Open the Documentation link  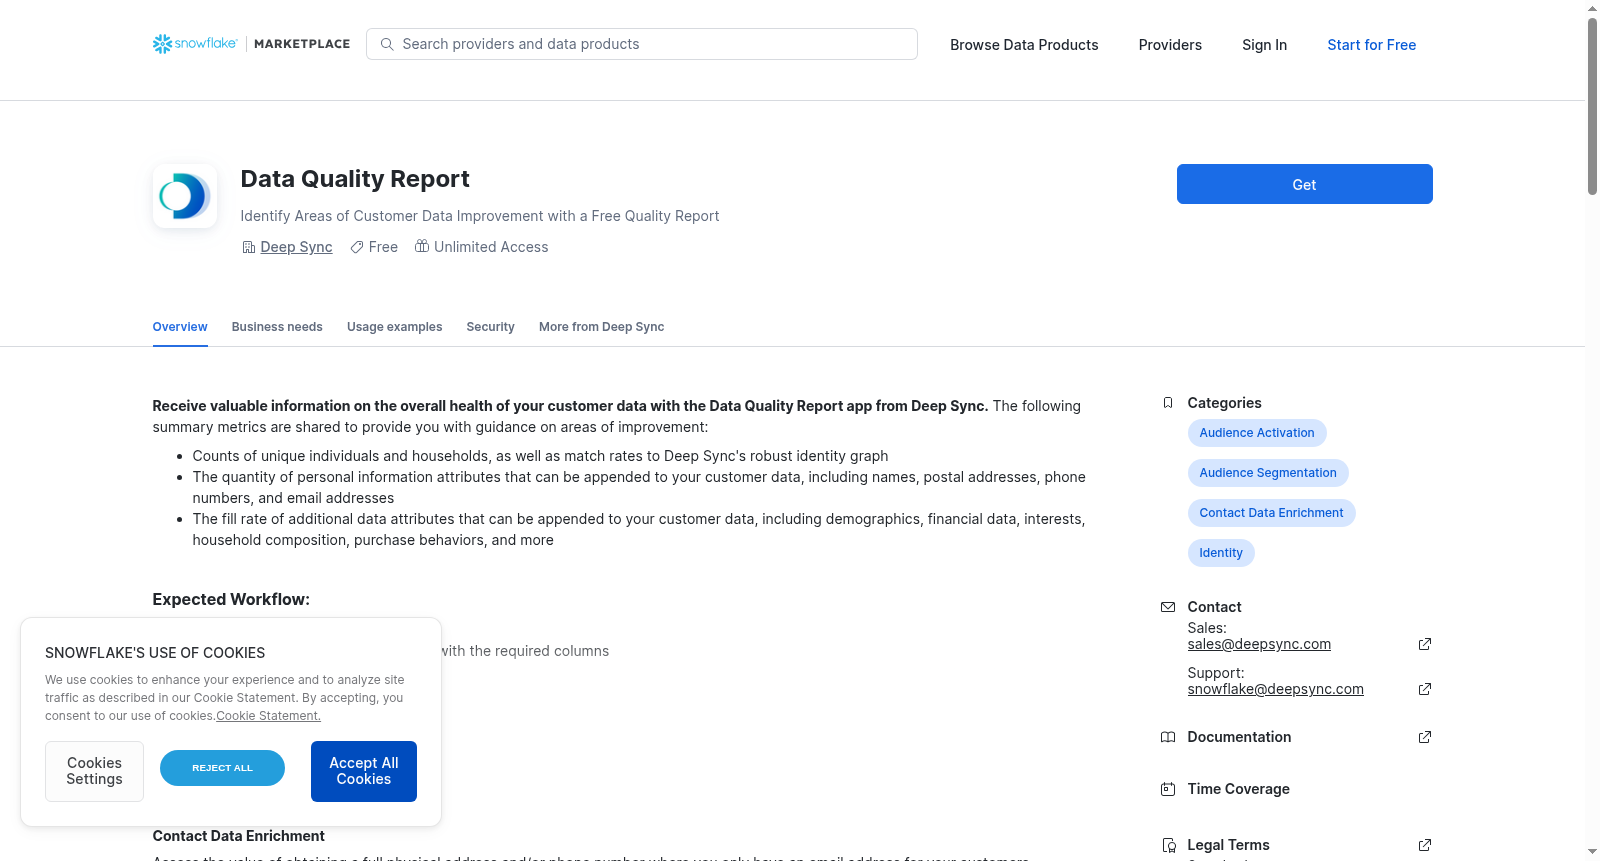click(1239, 737)
